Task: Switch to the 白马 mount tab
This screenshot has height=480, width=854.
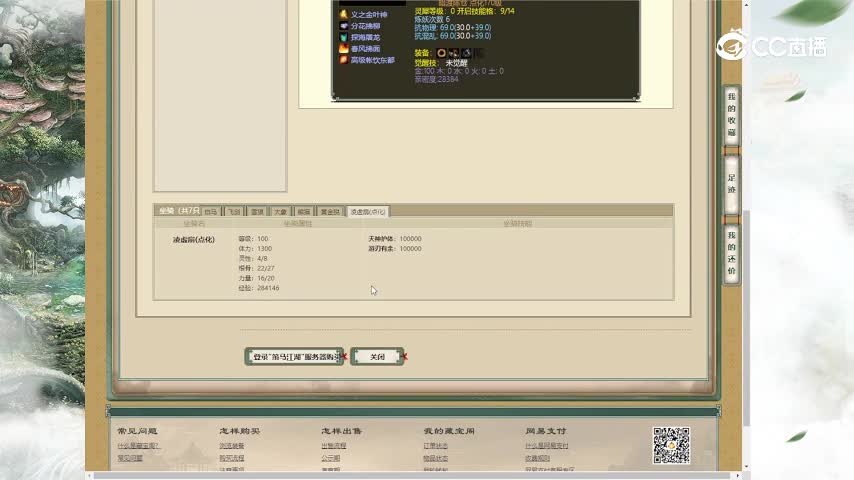Action: coord(211,212)
